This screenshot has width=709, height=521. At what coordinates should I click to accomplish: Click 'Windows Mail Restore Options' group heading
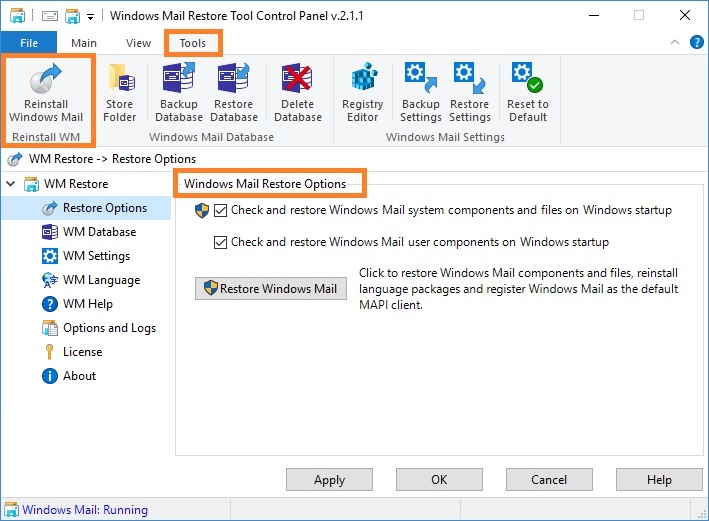point(265,184)
